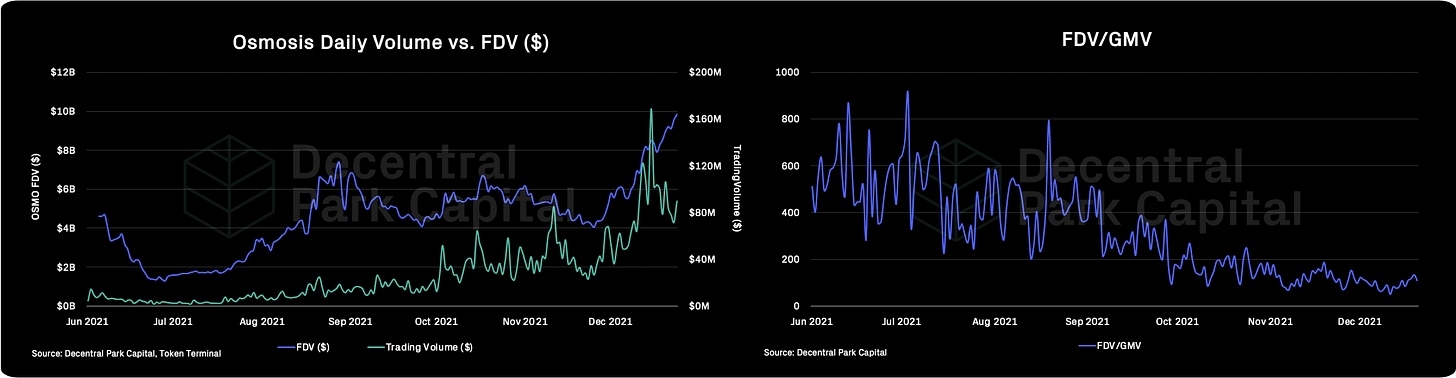Pick 'Oct 2021' on the Osmosis Volume chart

coord(436,321)
